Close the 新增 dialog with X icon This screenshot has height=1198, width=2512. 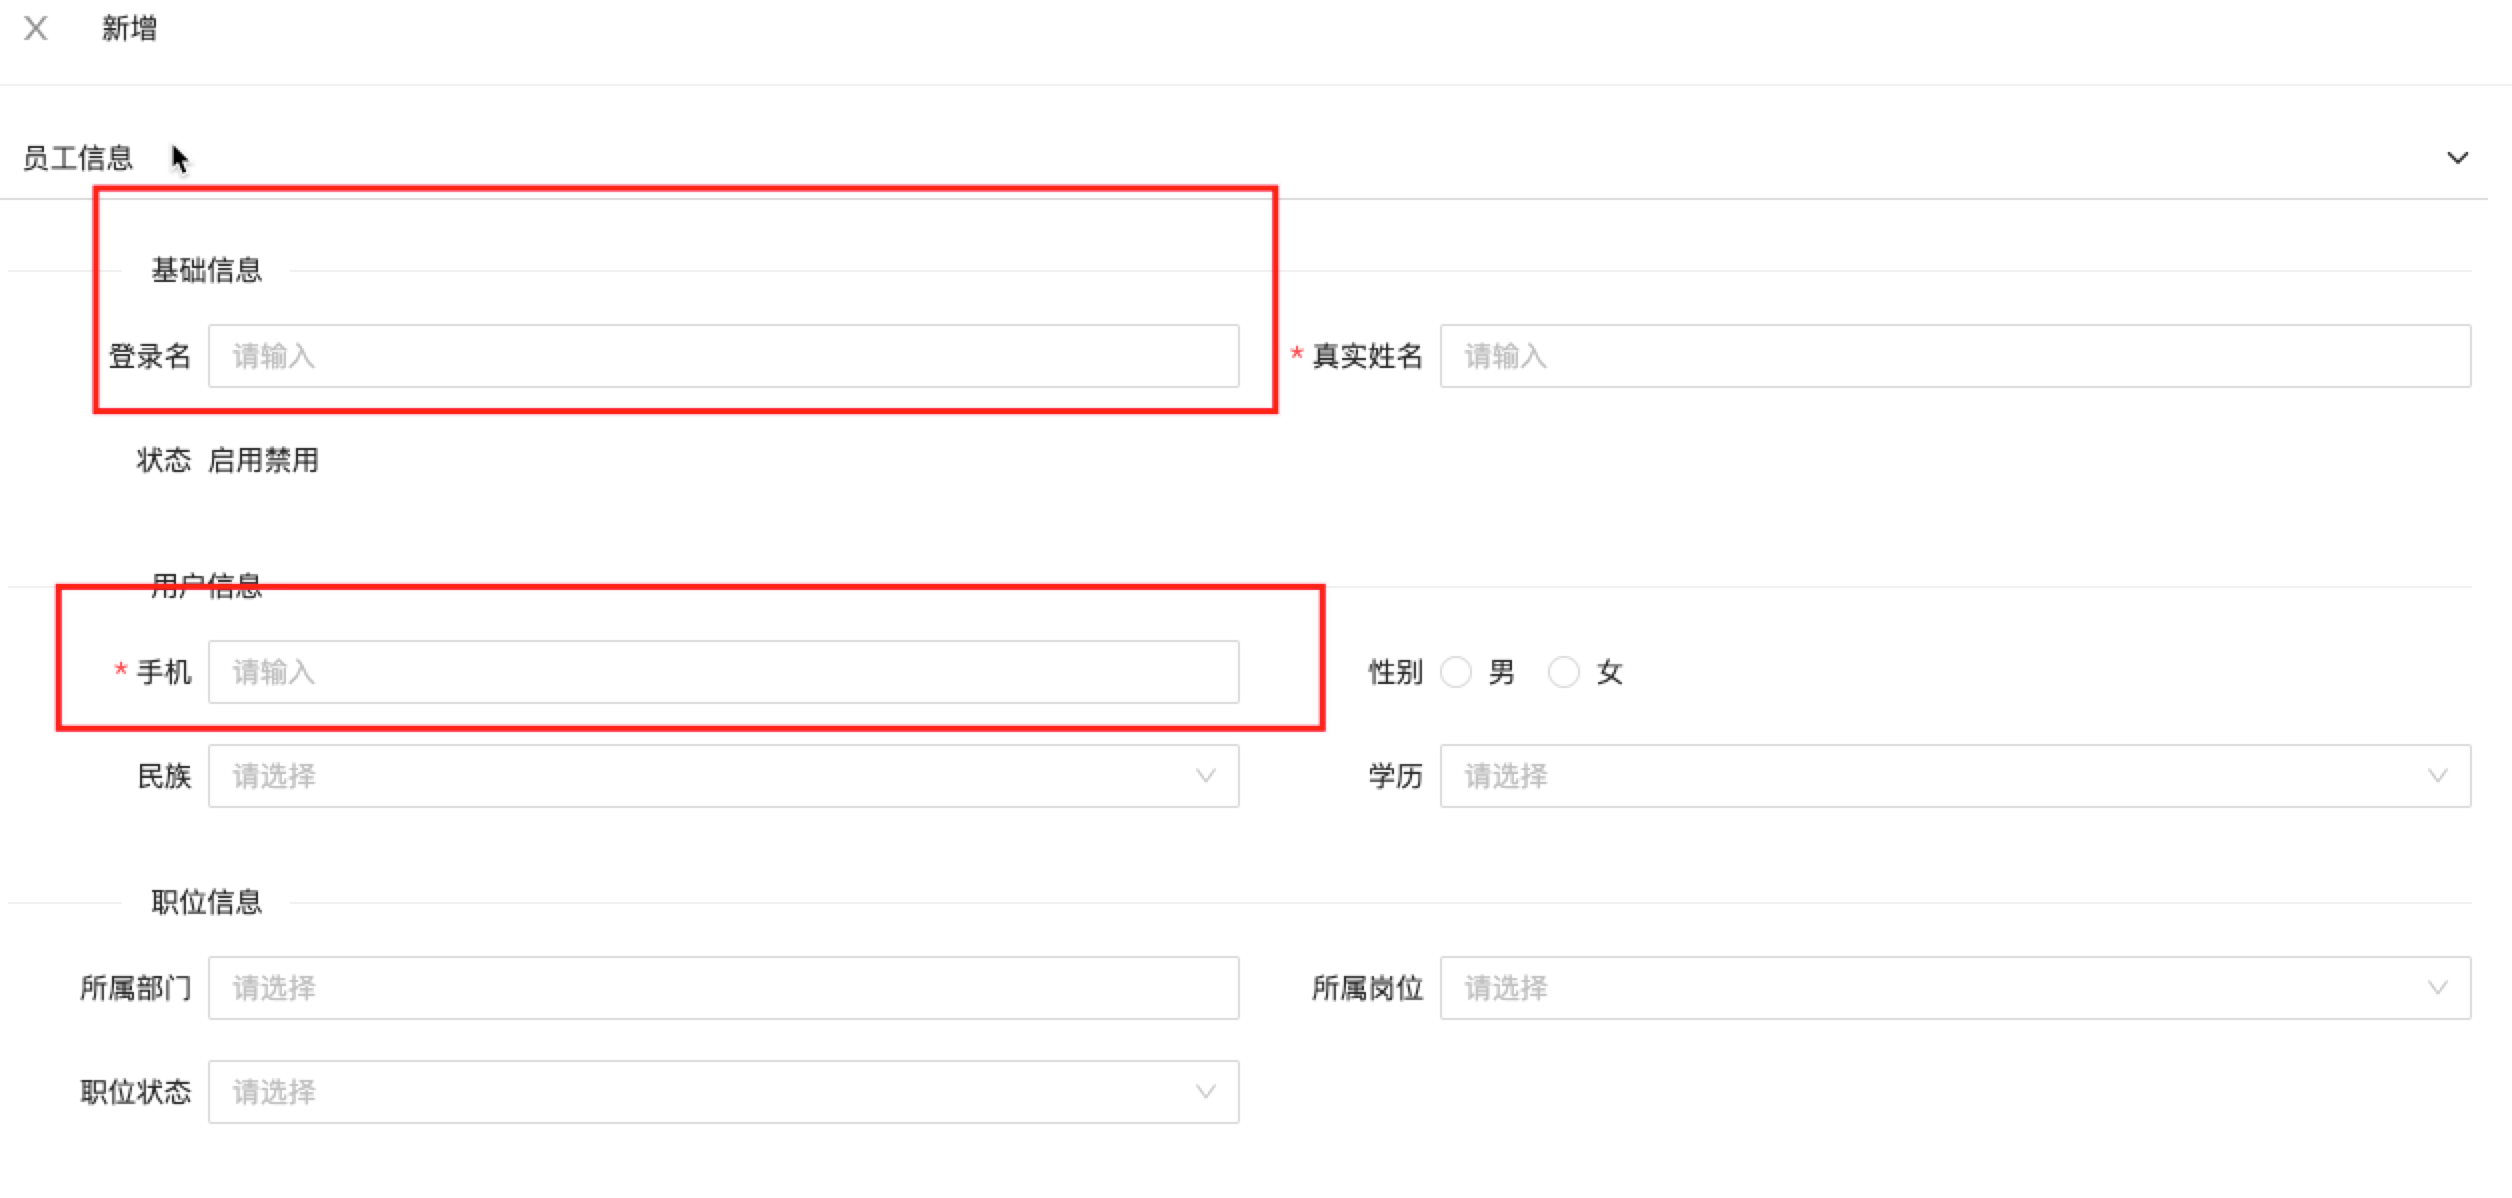[36, 29]
